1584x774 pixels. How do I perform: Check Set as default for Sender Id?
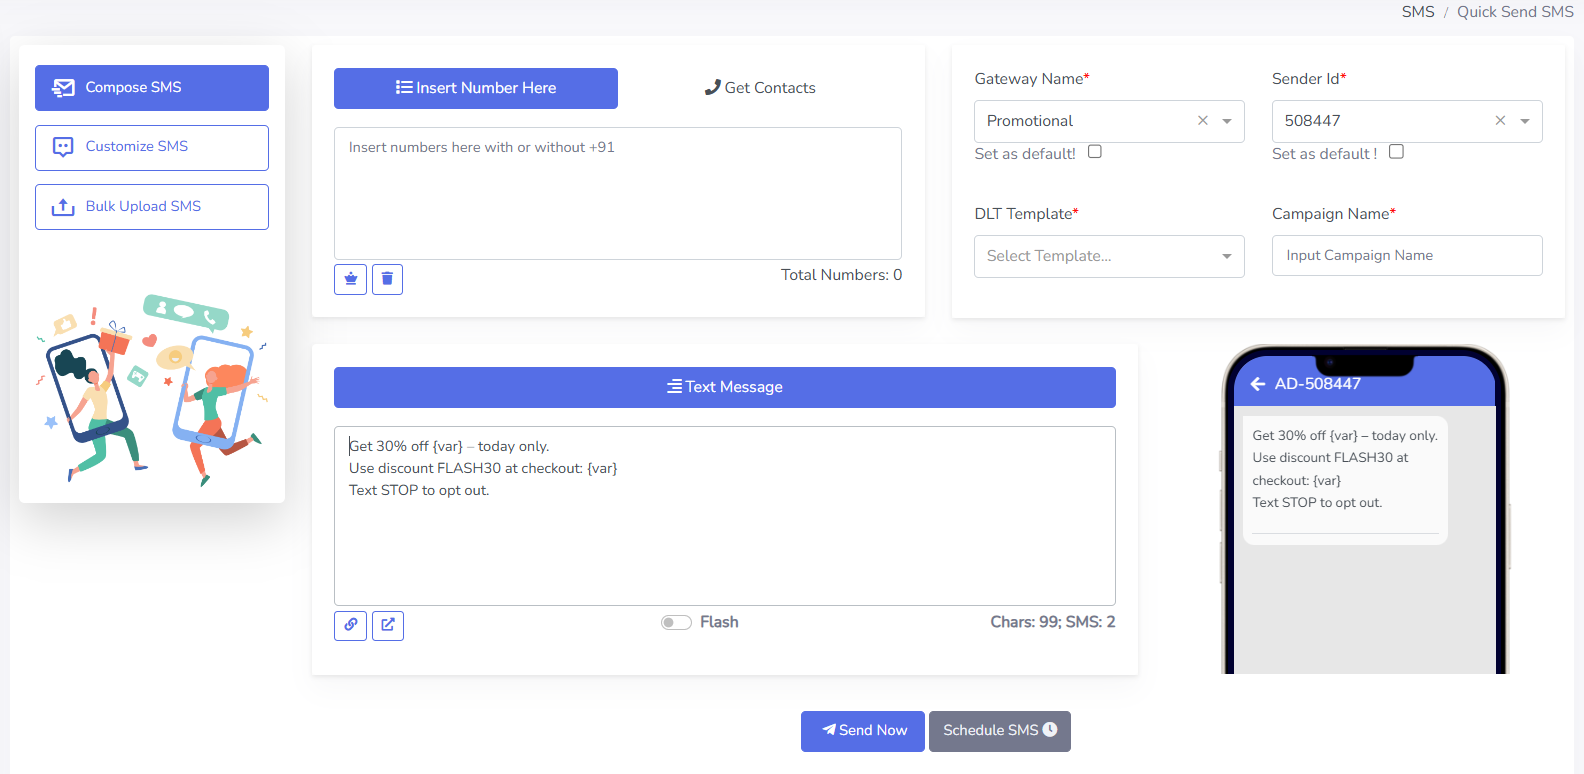[1396, 152]
